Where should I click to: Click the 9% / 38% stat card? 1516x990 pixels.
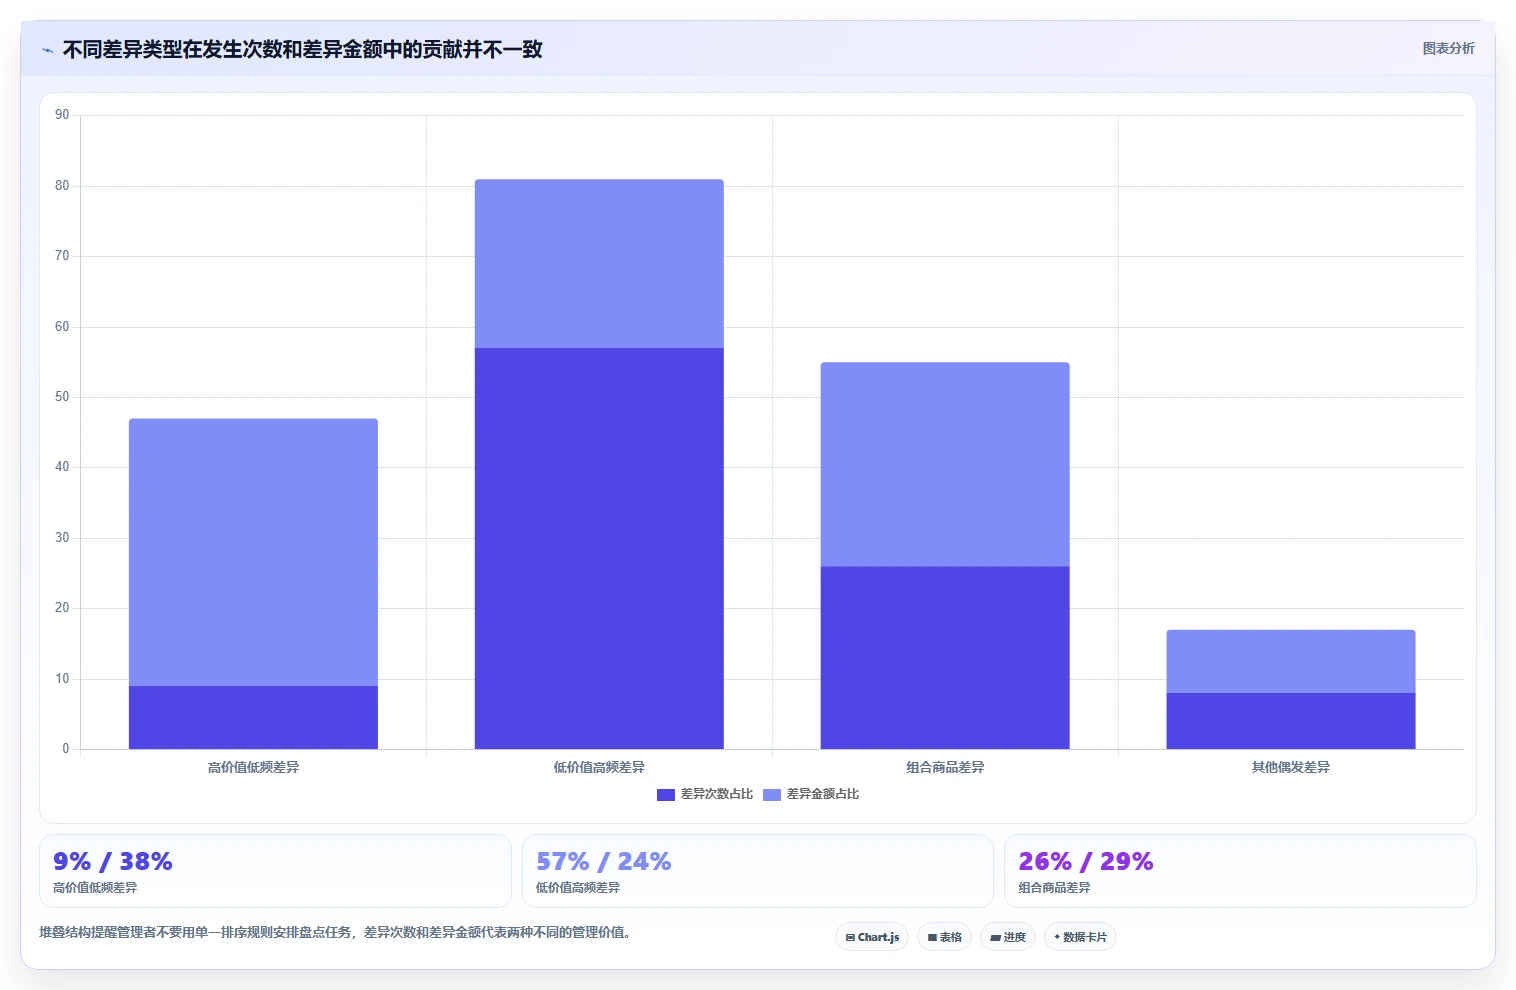tap(275, 871)
